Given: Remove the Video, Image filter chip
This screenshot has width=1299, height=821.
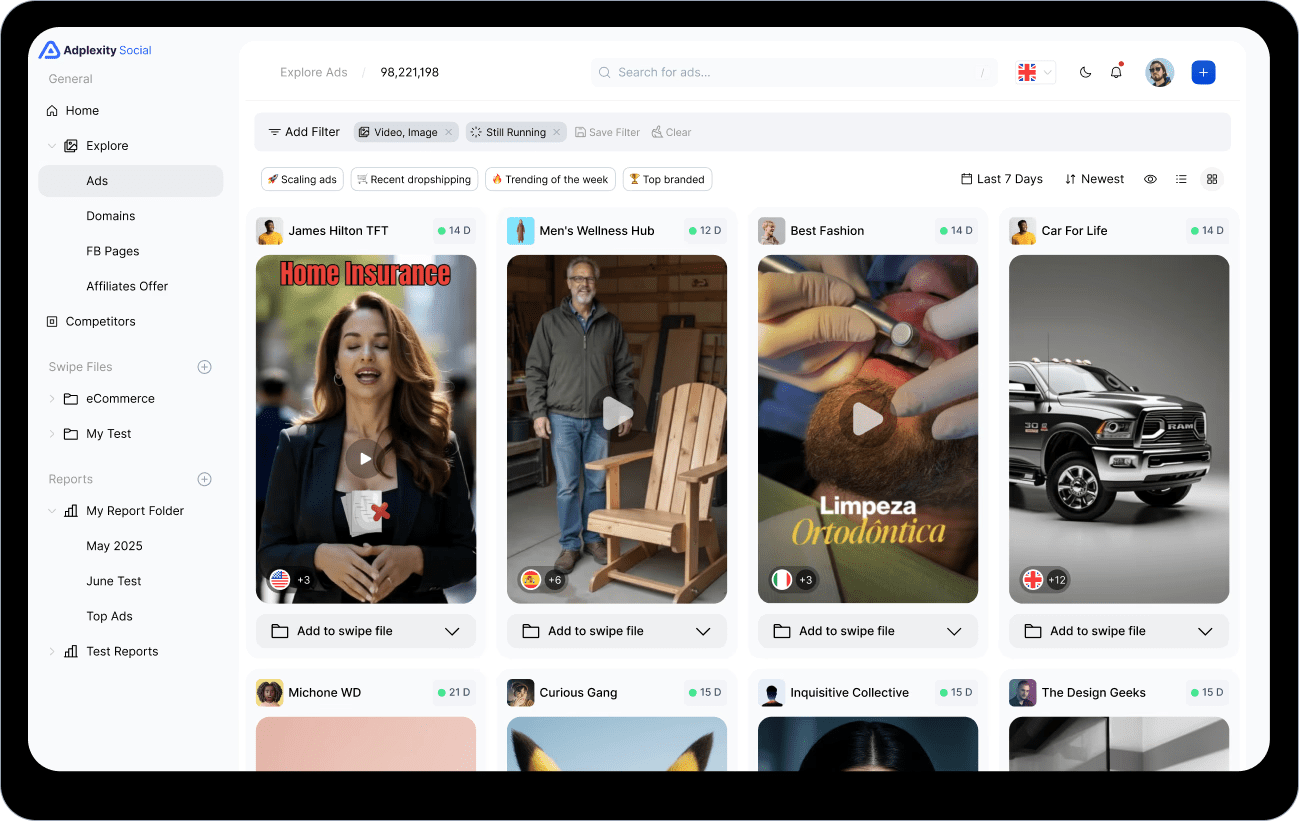Looking at the screenshot, I should pyautogui.click(x=449, y=131).
